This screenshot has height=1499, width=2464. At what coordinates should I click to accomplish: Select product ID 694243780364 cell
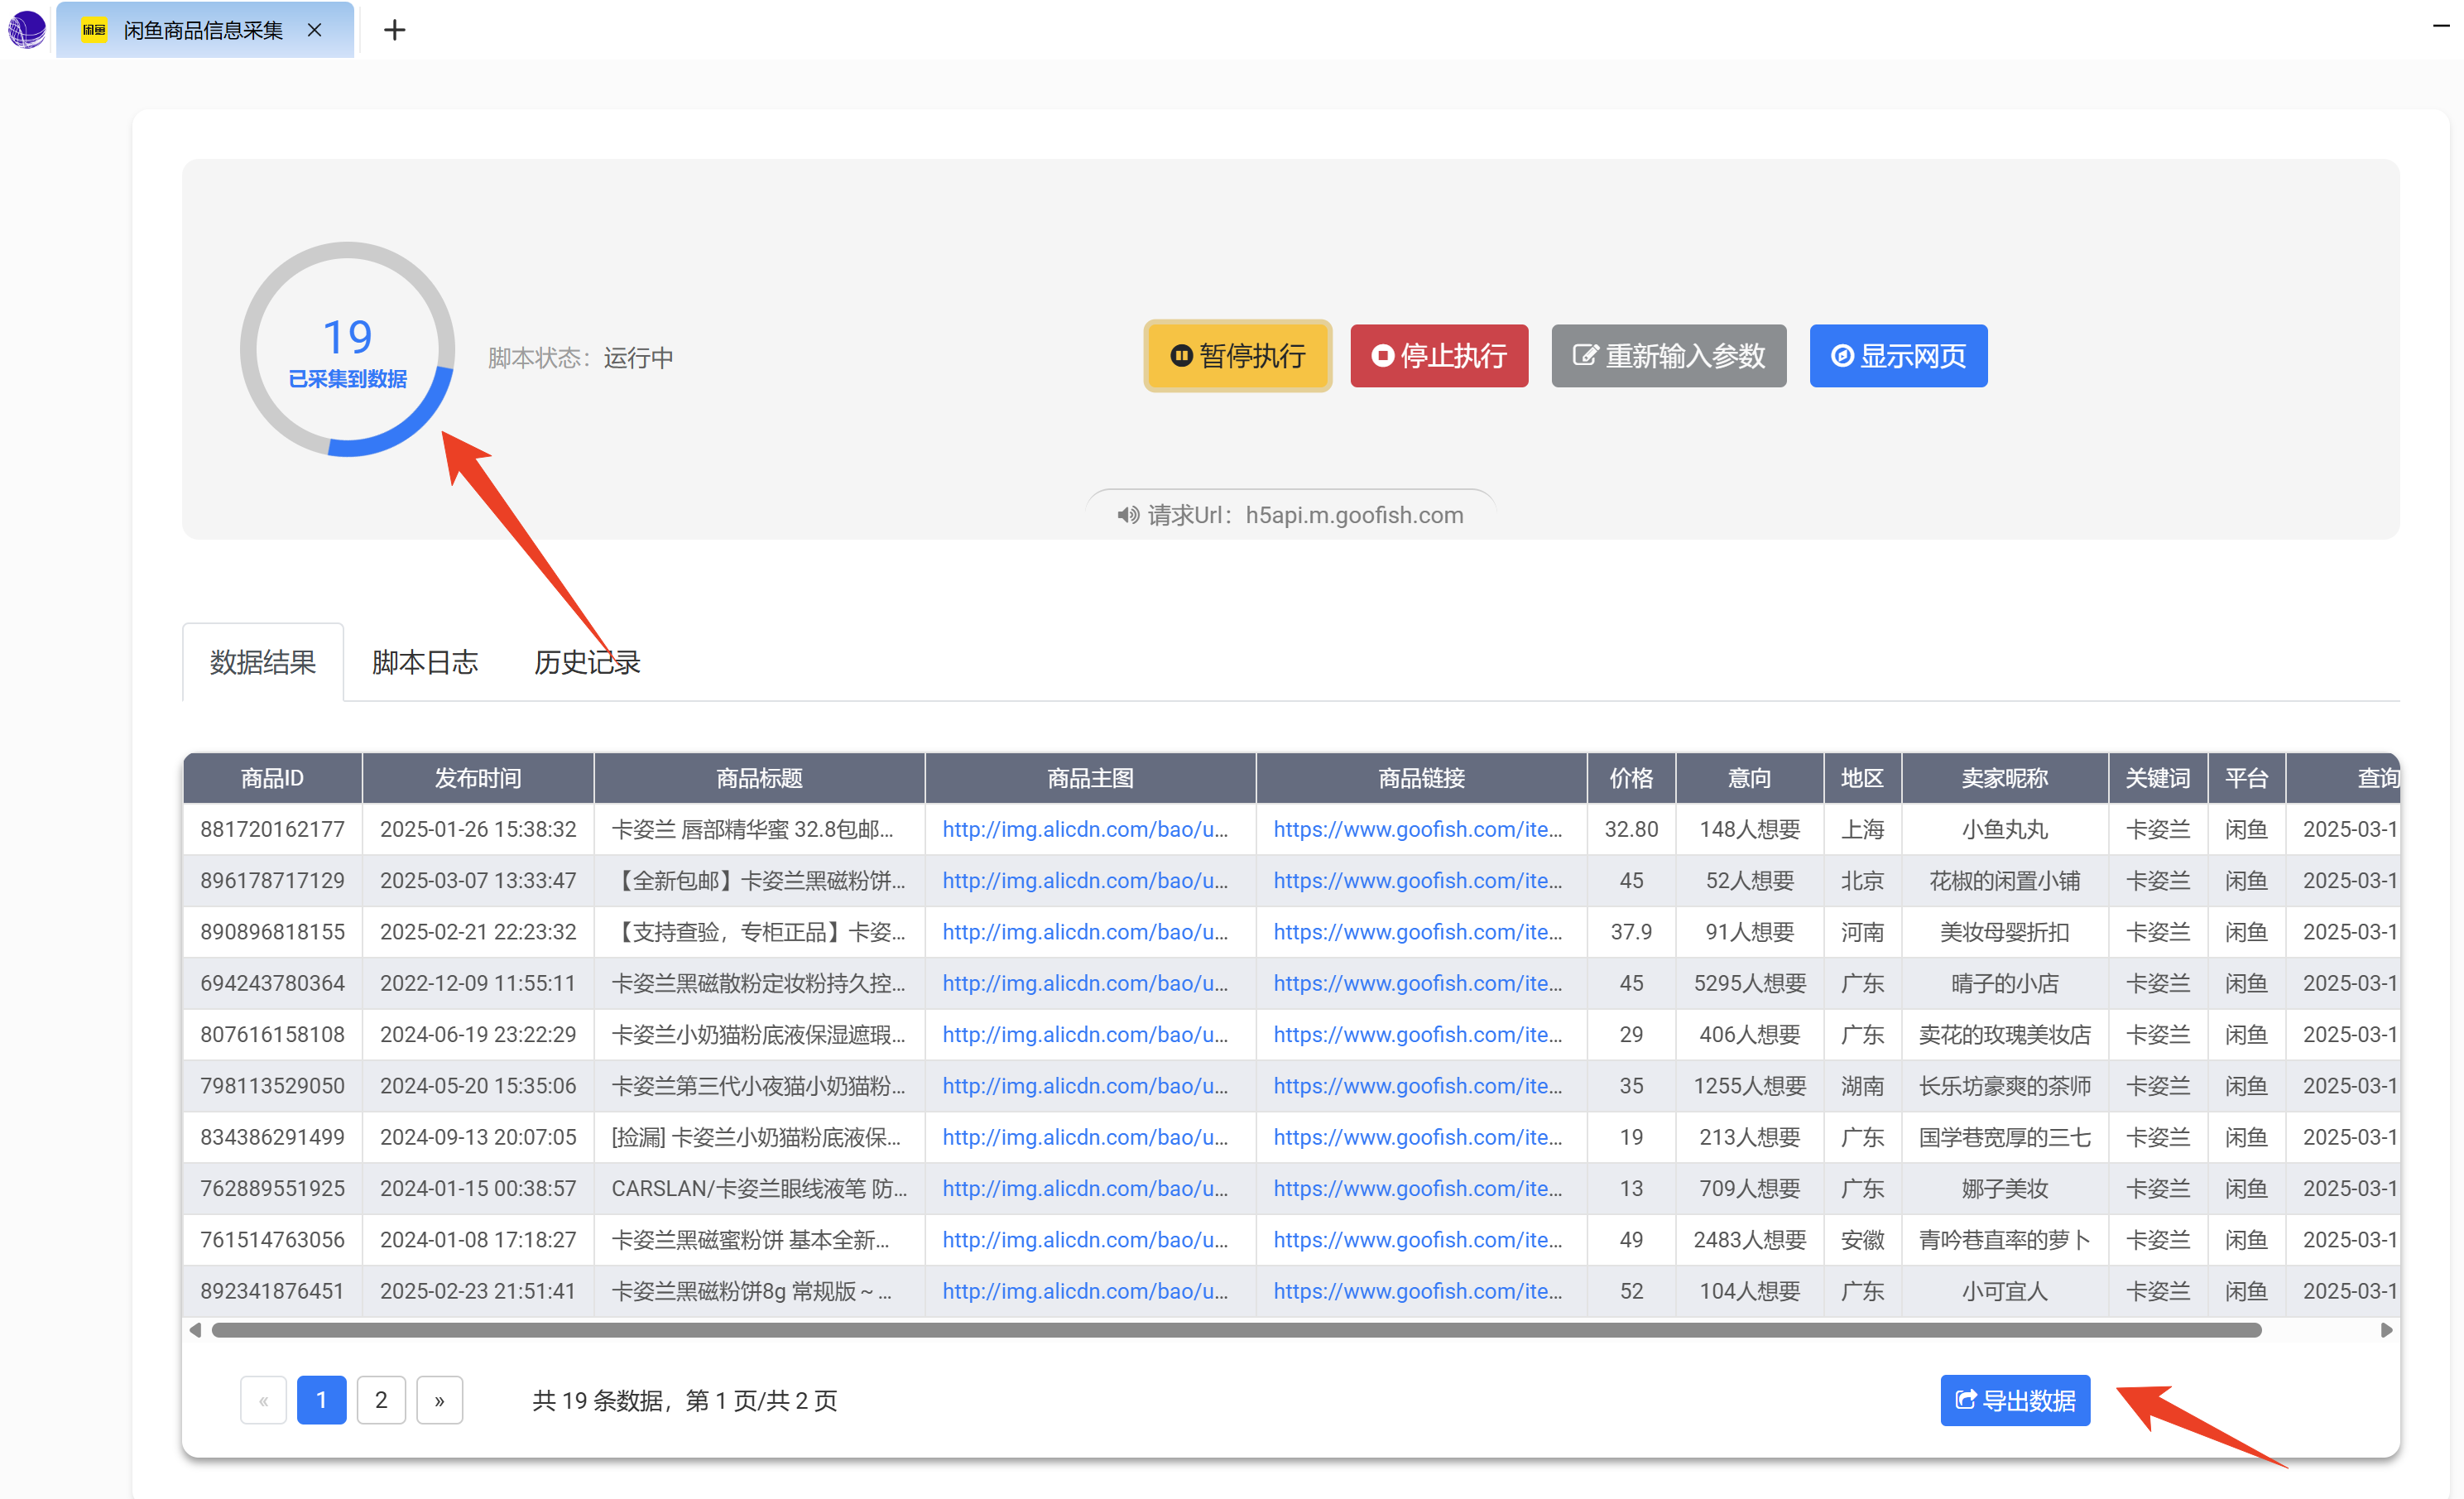[x=272, y=983]
